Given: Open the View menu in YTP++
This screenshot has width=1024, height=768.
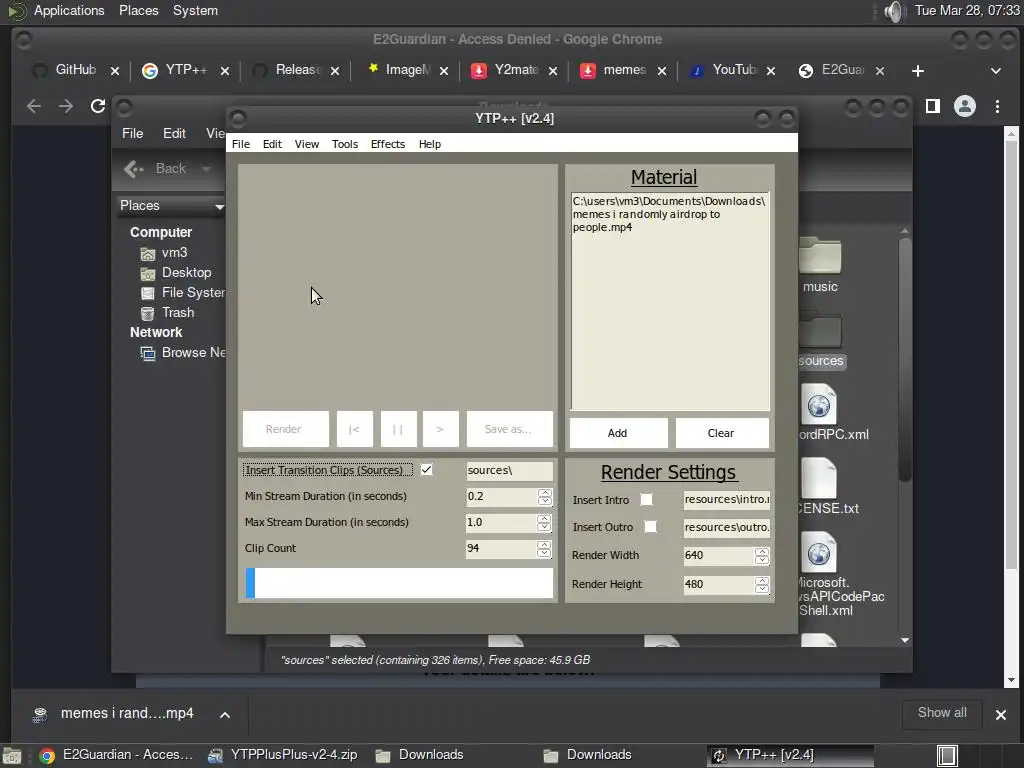Looking at the screenshot, I should pyautogui.click(x=306, y=144).
